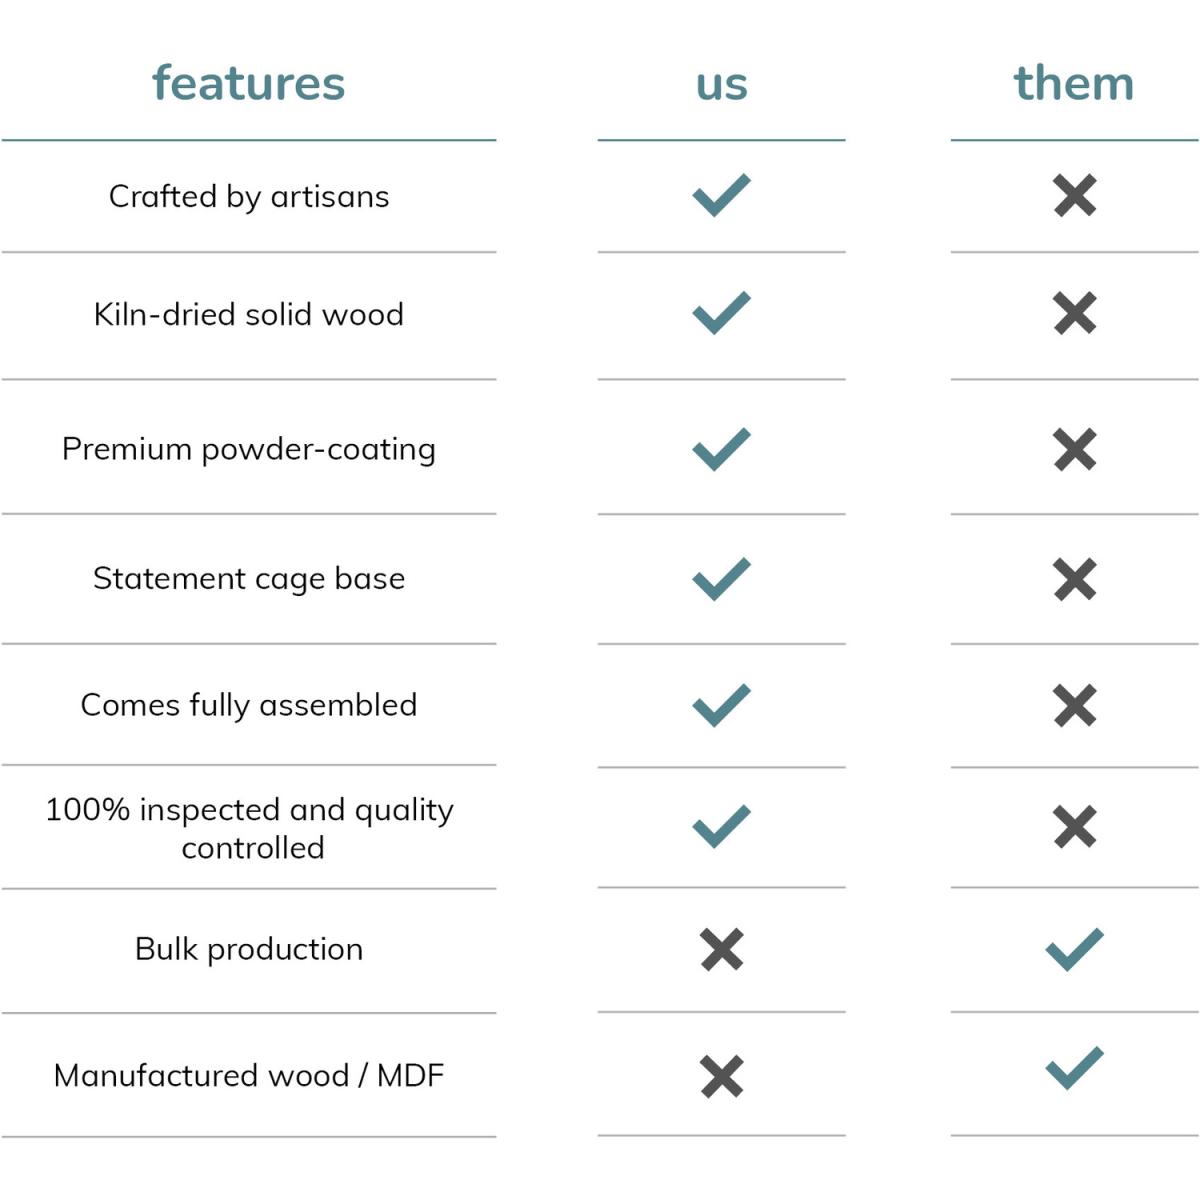
Task: Click the 'Manufactured wood / MDF' label
Action: pyautogui.click(x=249, y=1075)
